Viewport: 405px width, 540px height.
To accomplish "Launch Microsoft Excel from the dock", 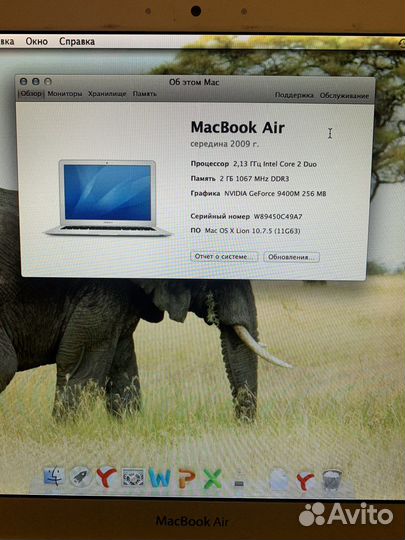I will (x=212, y=479).
